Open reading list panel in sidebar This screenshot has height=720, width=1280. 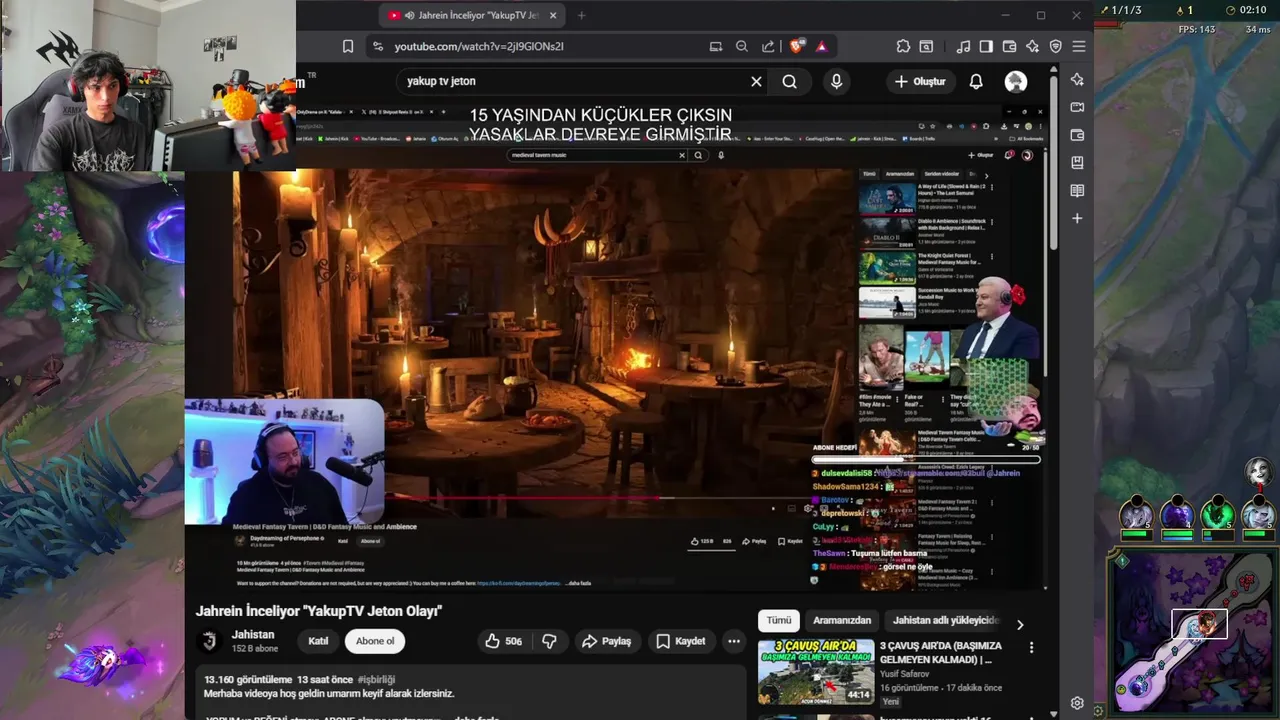(1077, 190)
